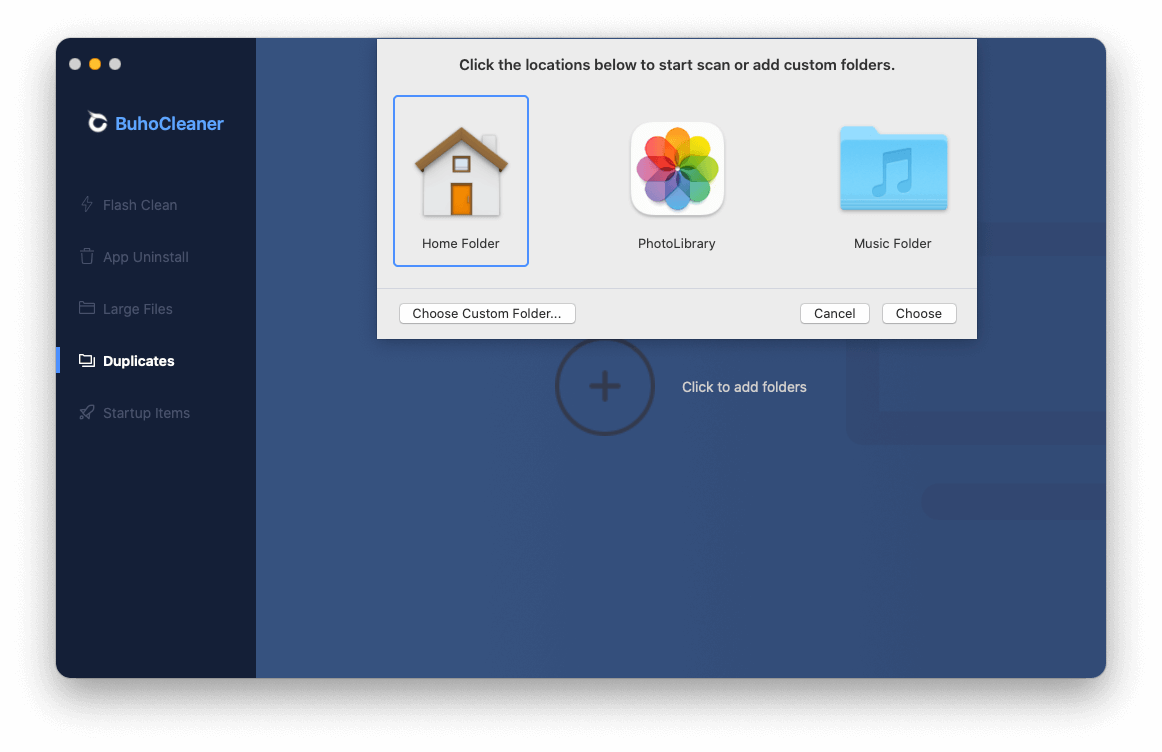The image size is (1162, 752).
Task: Click the Large Files folder icon
Action: point(87,308)
